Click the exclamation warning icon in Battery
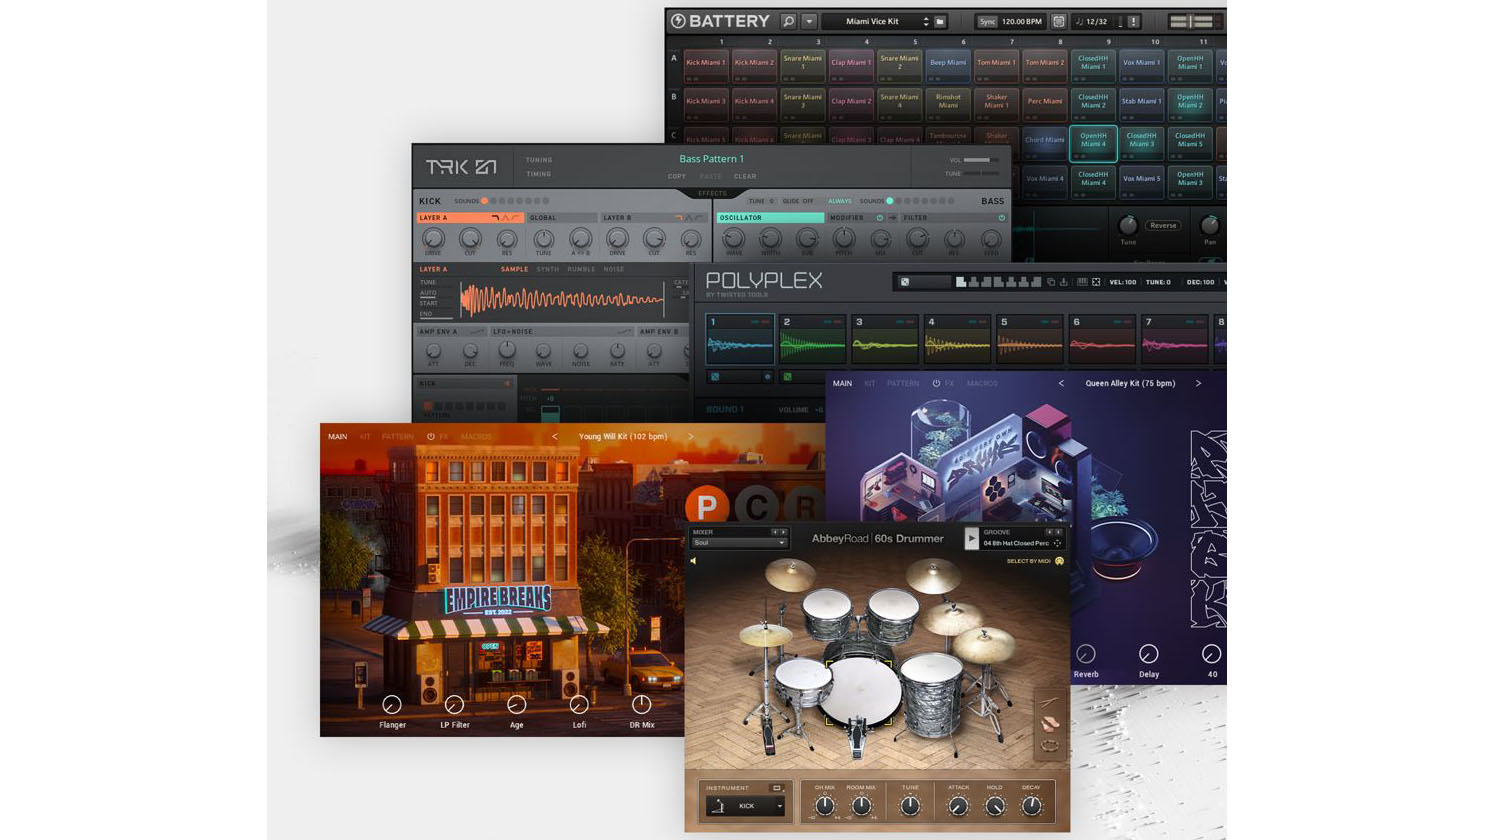Image resolution: width=1493 pixels, height=840 pixels. [x=1133, y=21]
